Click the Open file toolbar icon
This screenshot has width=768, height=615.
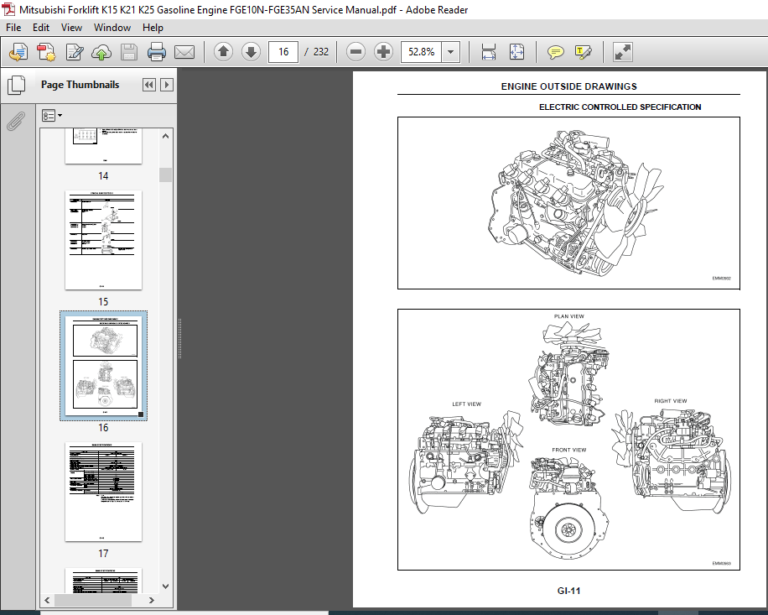[19, 52]
